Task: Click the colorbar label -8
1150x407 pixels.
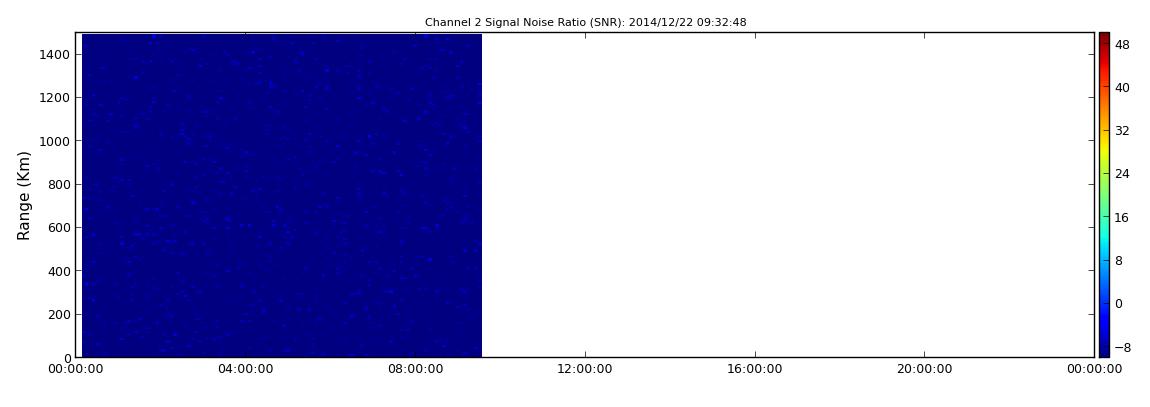Action: click(1121, 347)
